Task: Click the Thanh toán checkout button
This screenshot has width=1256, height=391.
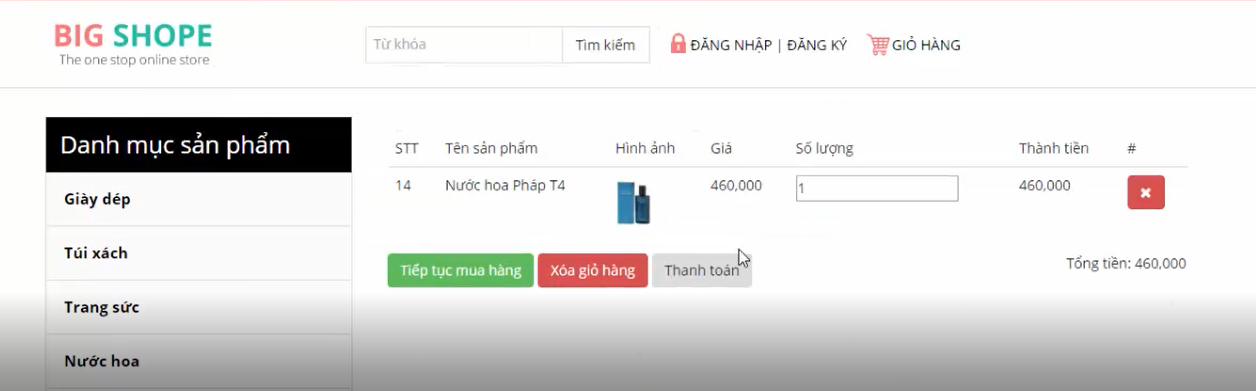Action: (702, 270)
